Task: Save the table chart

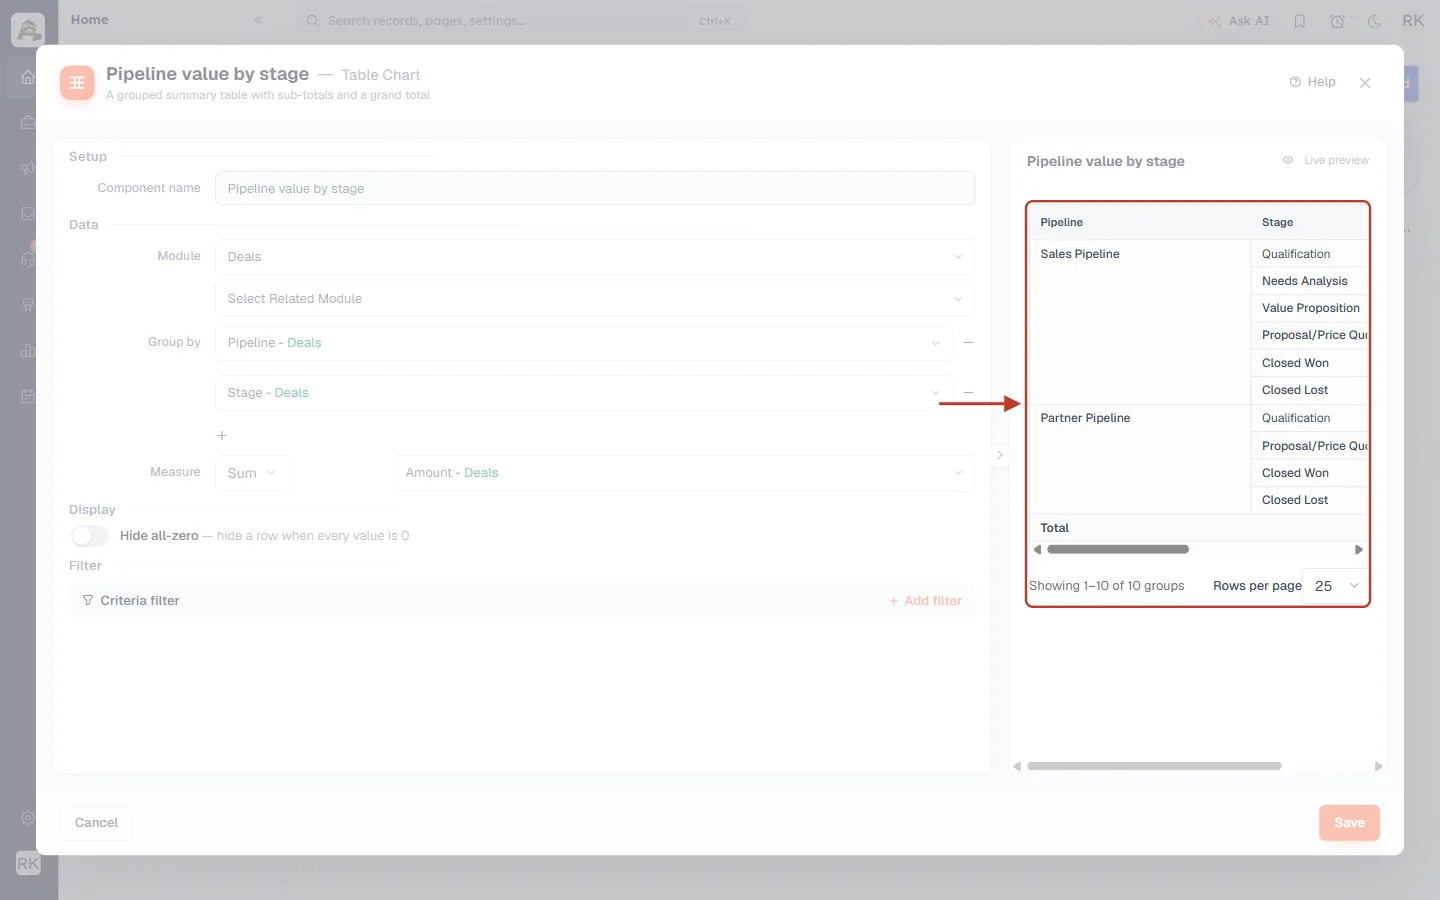Action: (x=1349, y=823)
